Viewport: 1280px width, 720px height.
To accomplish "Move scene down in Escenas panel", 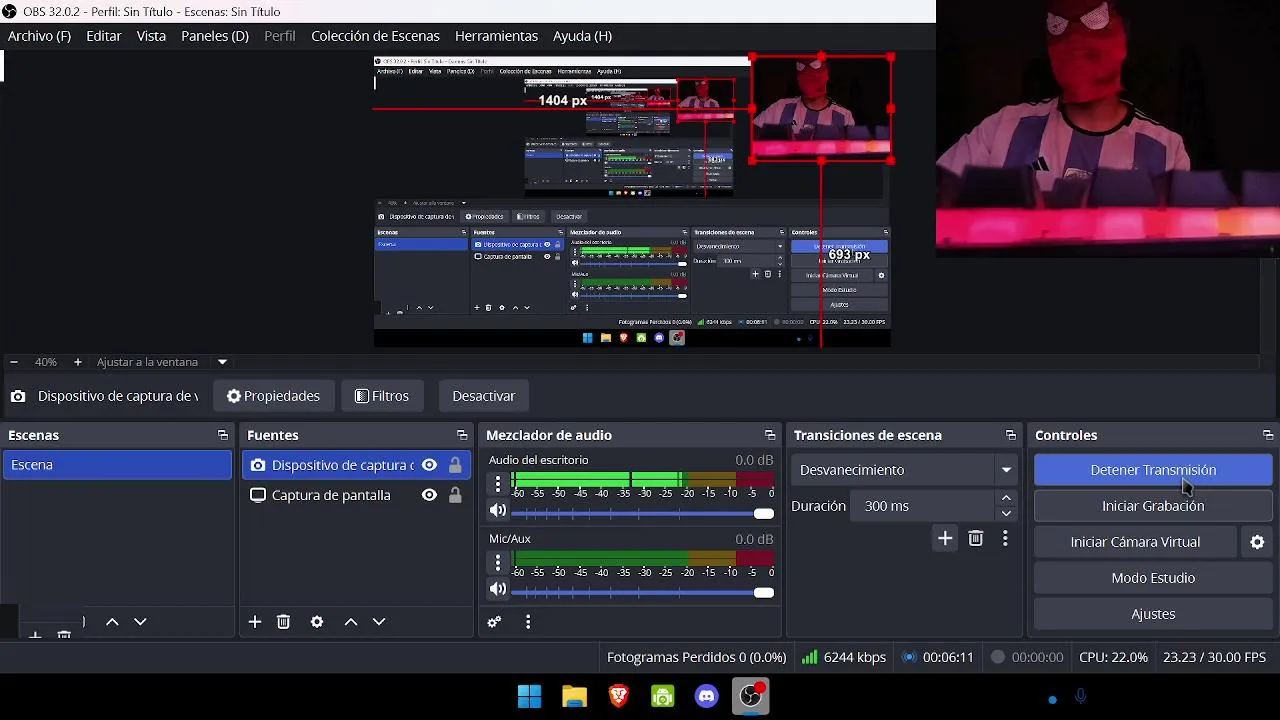I will coord(140,622).
